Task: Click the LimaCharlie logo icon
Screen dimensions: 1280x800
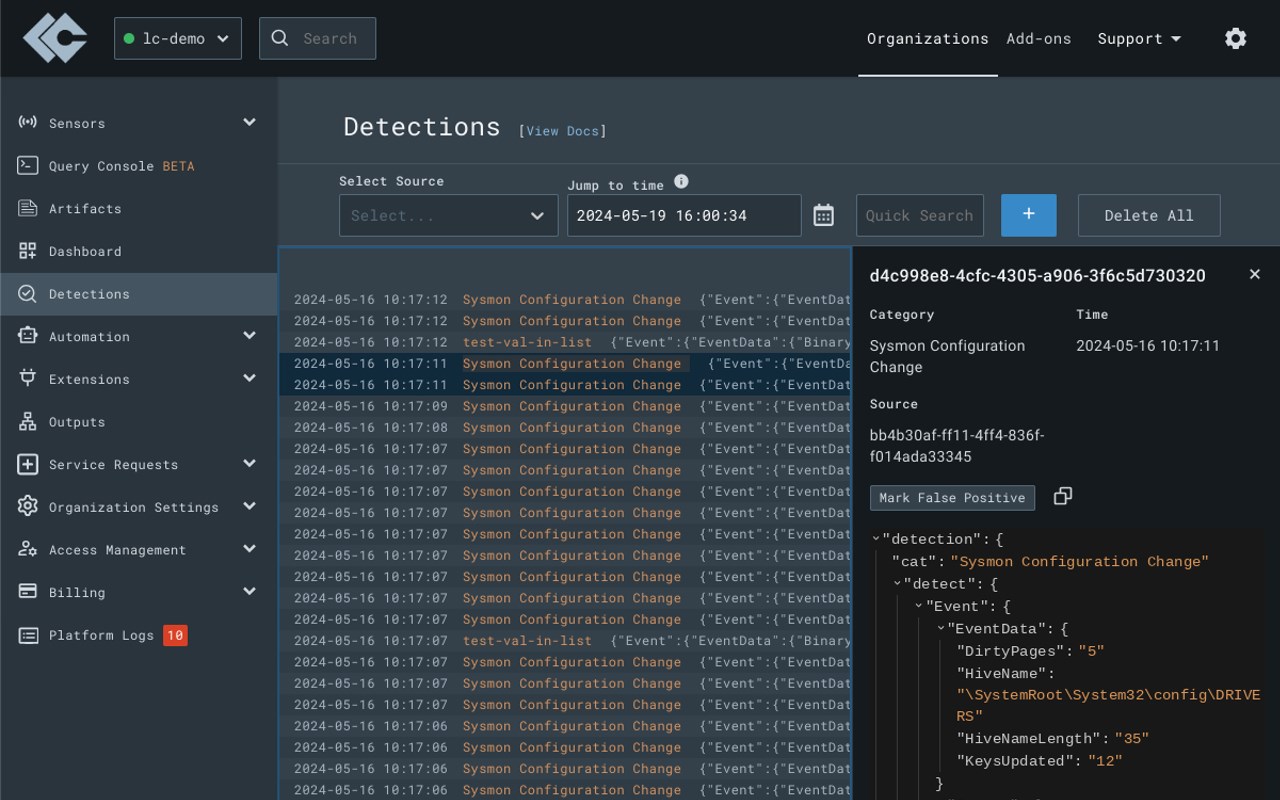Action: [x=55, y=38]
